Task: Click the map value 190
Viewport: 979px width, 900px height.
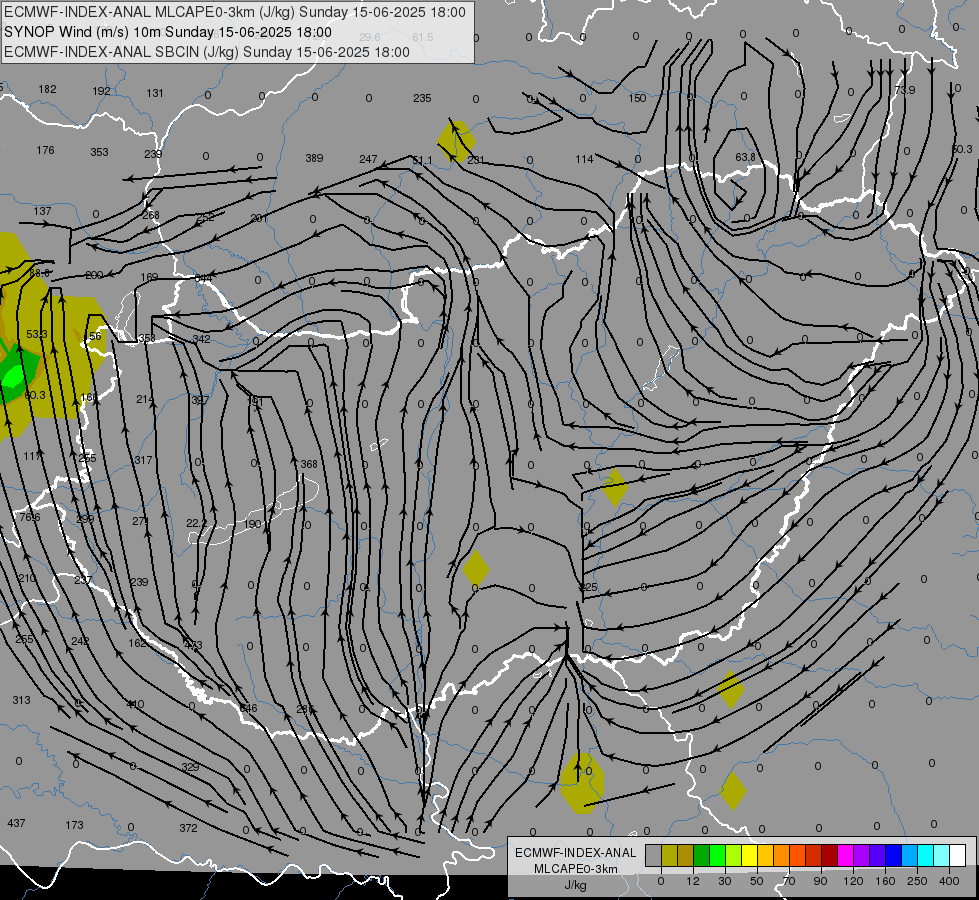Action: pos(252,524)
